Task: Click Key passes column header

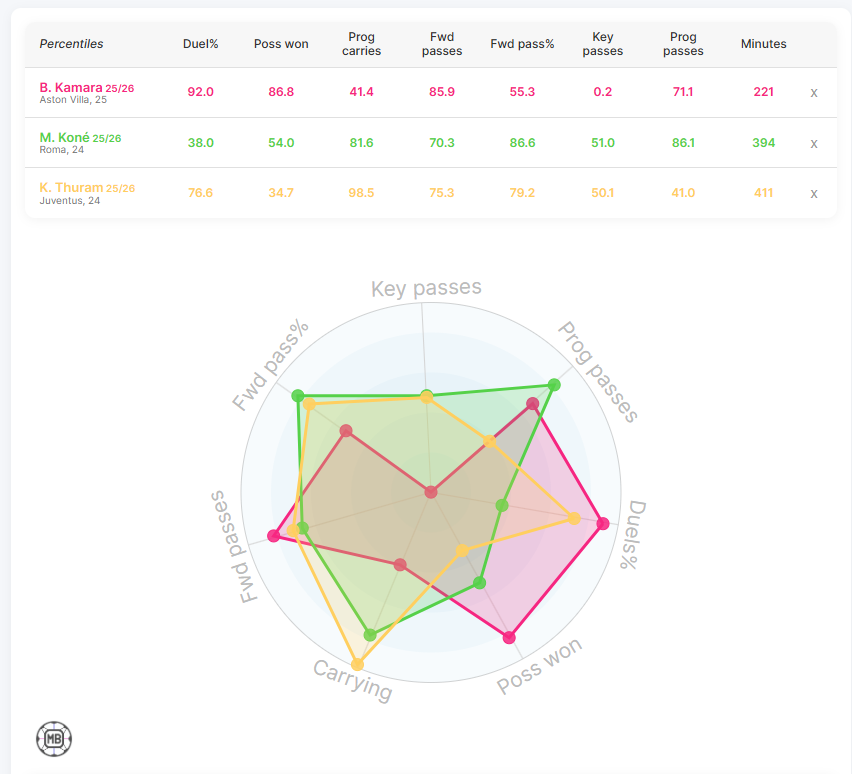Action: [x=603, y=44]
